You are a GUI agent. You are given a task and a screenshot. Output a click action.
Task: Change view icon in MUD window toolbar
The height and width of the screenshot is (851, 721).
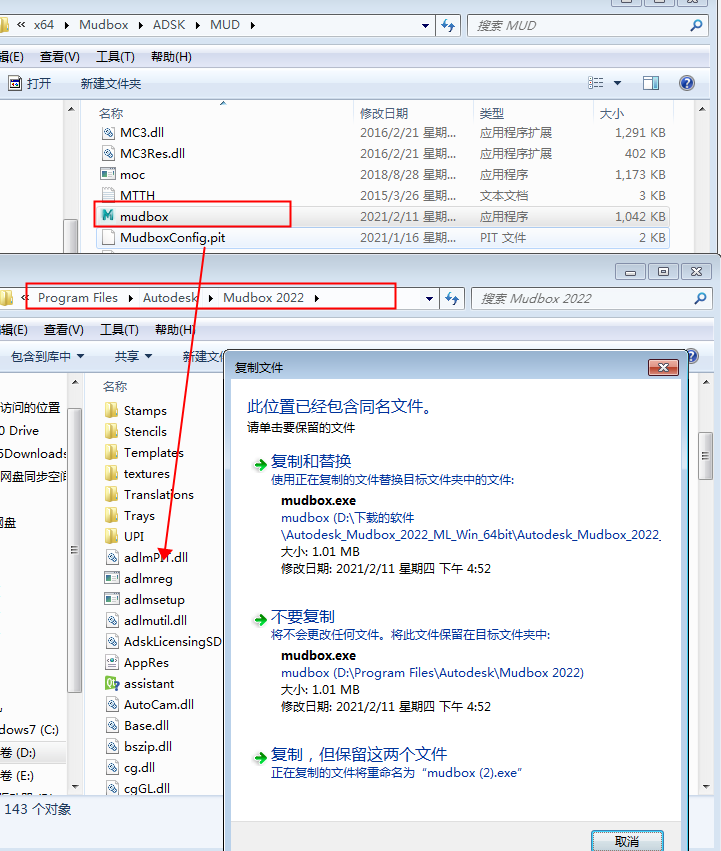[x=596, y=83]
